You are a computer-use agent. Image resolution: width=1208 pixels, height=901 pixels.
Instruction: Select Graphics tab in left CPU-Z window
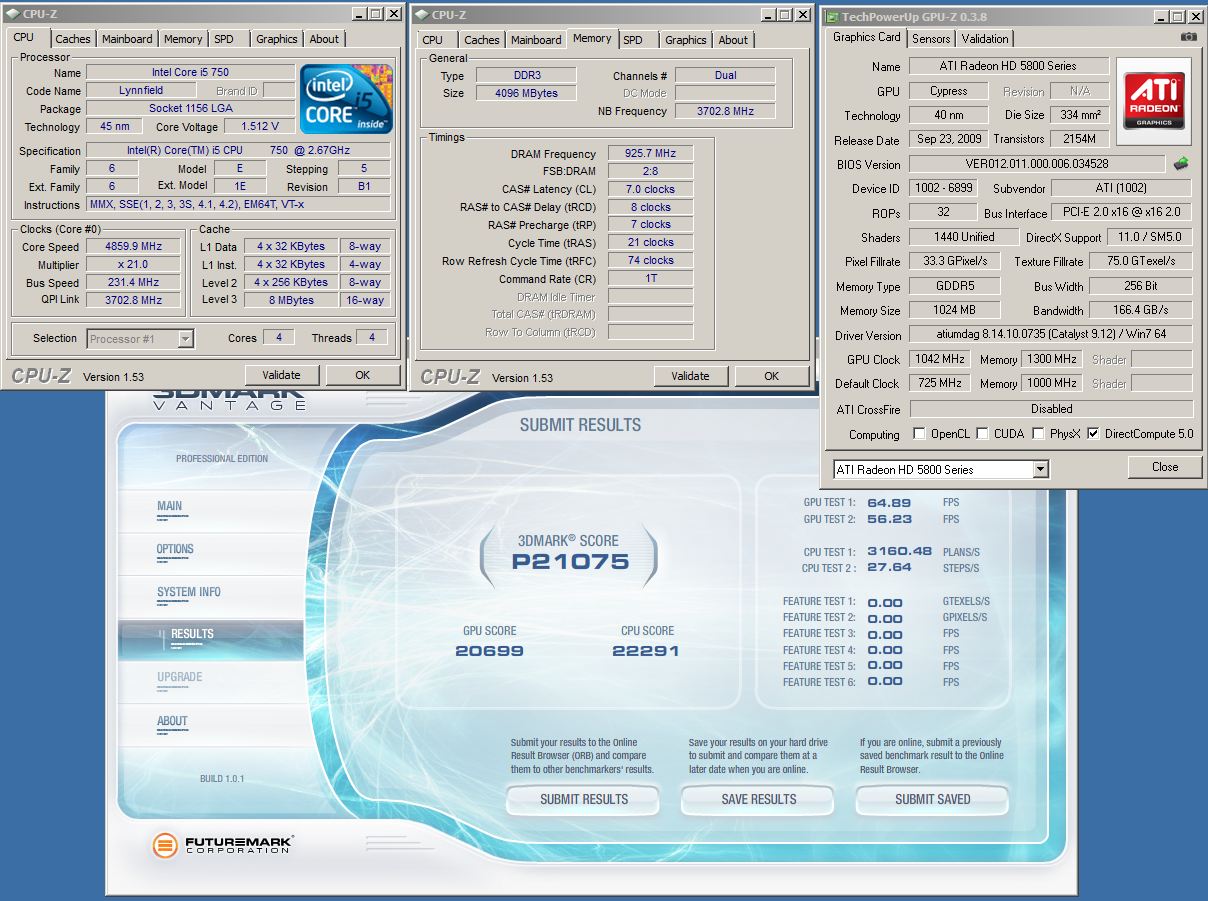(276, 39)
